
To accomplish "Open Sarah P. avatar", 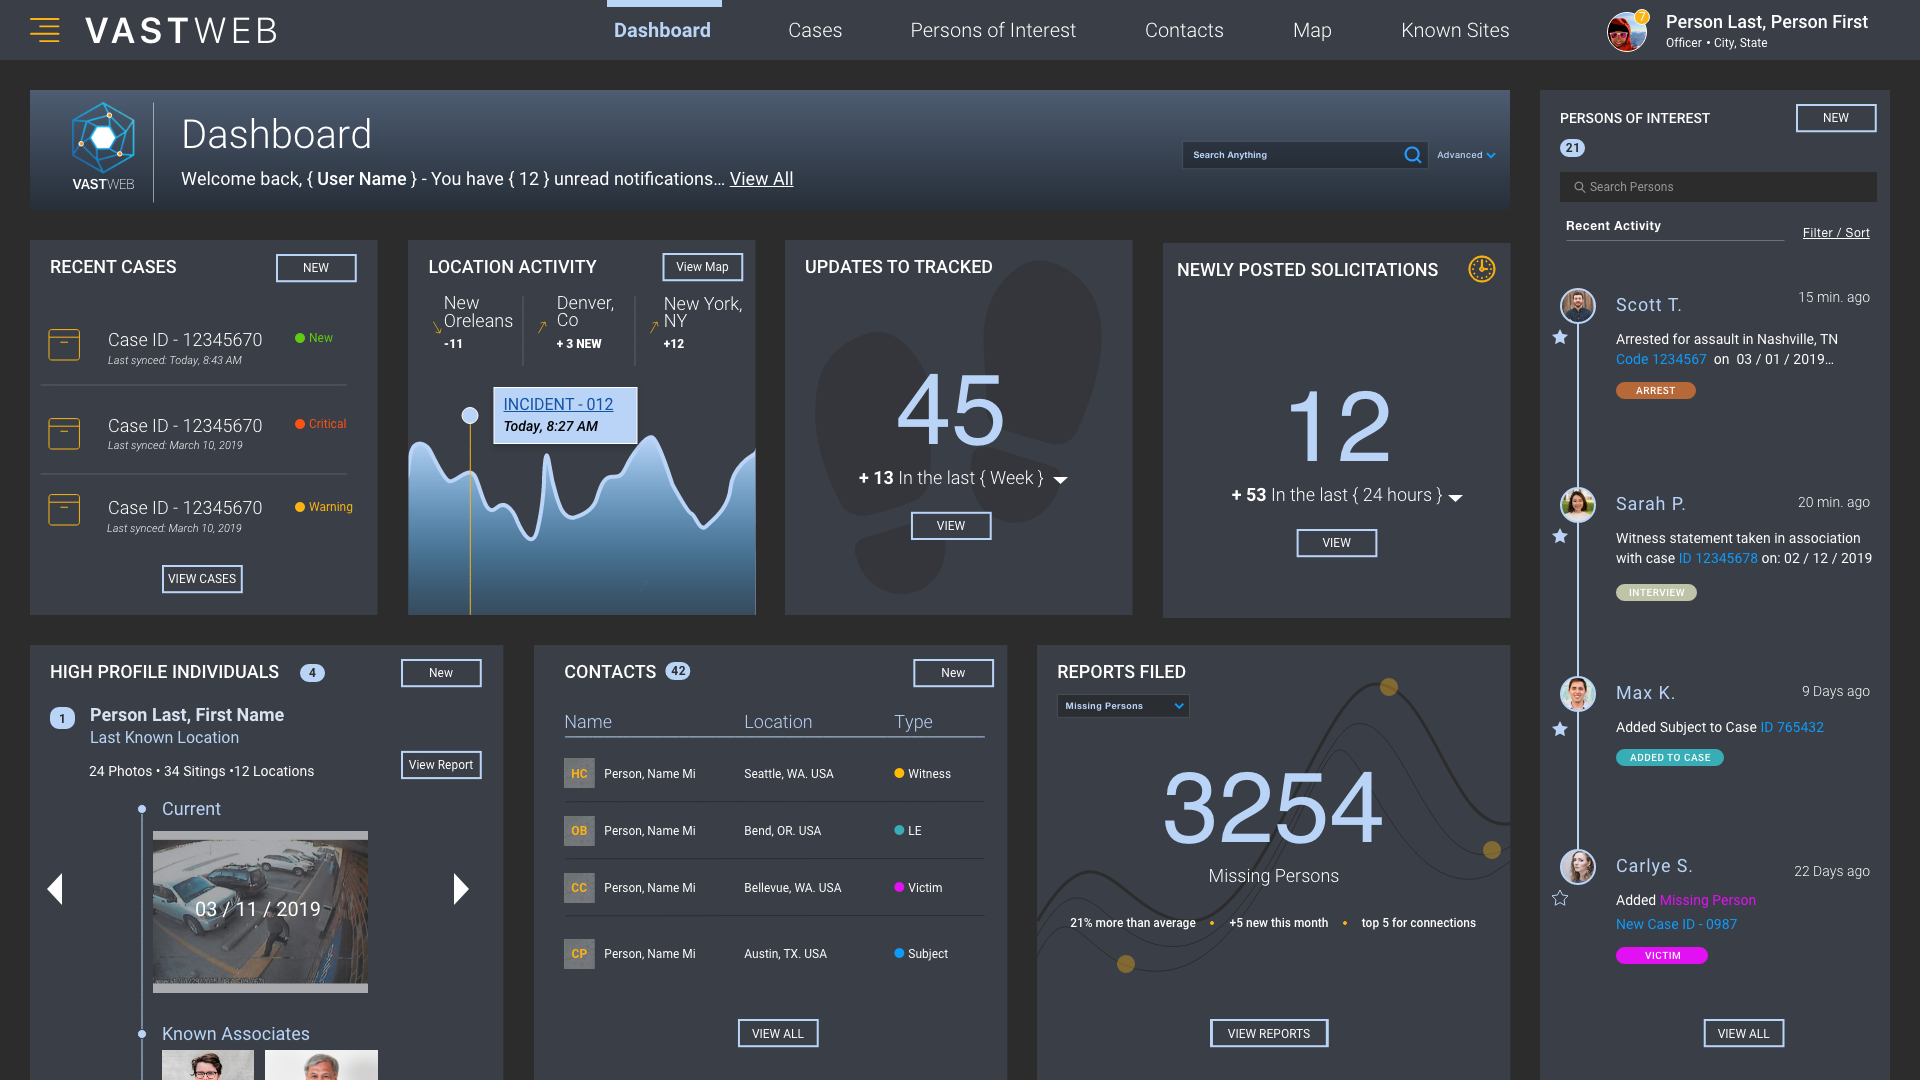I will pyautogui.click(x=1578, y=504).
